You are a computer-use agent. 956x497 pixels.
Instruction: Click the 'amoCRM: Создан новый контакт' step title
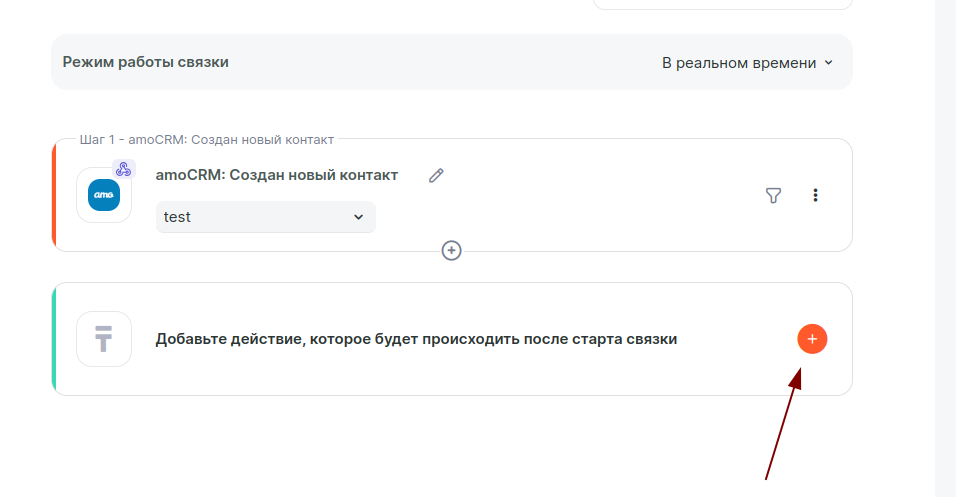(x=277, y=175)
